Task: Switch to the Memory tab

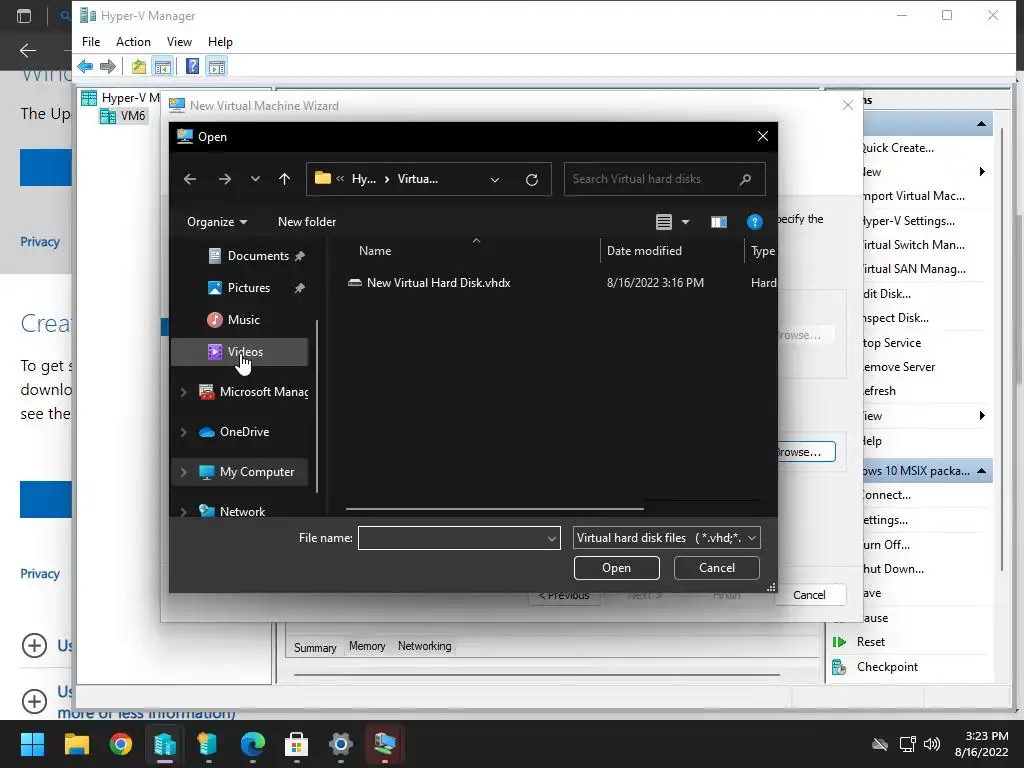Action: coord(367,646)
